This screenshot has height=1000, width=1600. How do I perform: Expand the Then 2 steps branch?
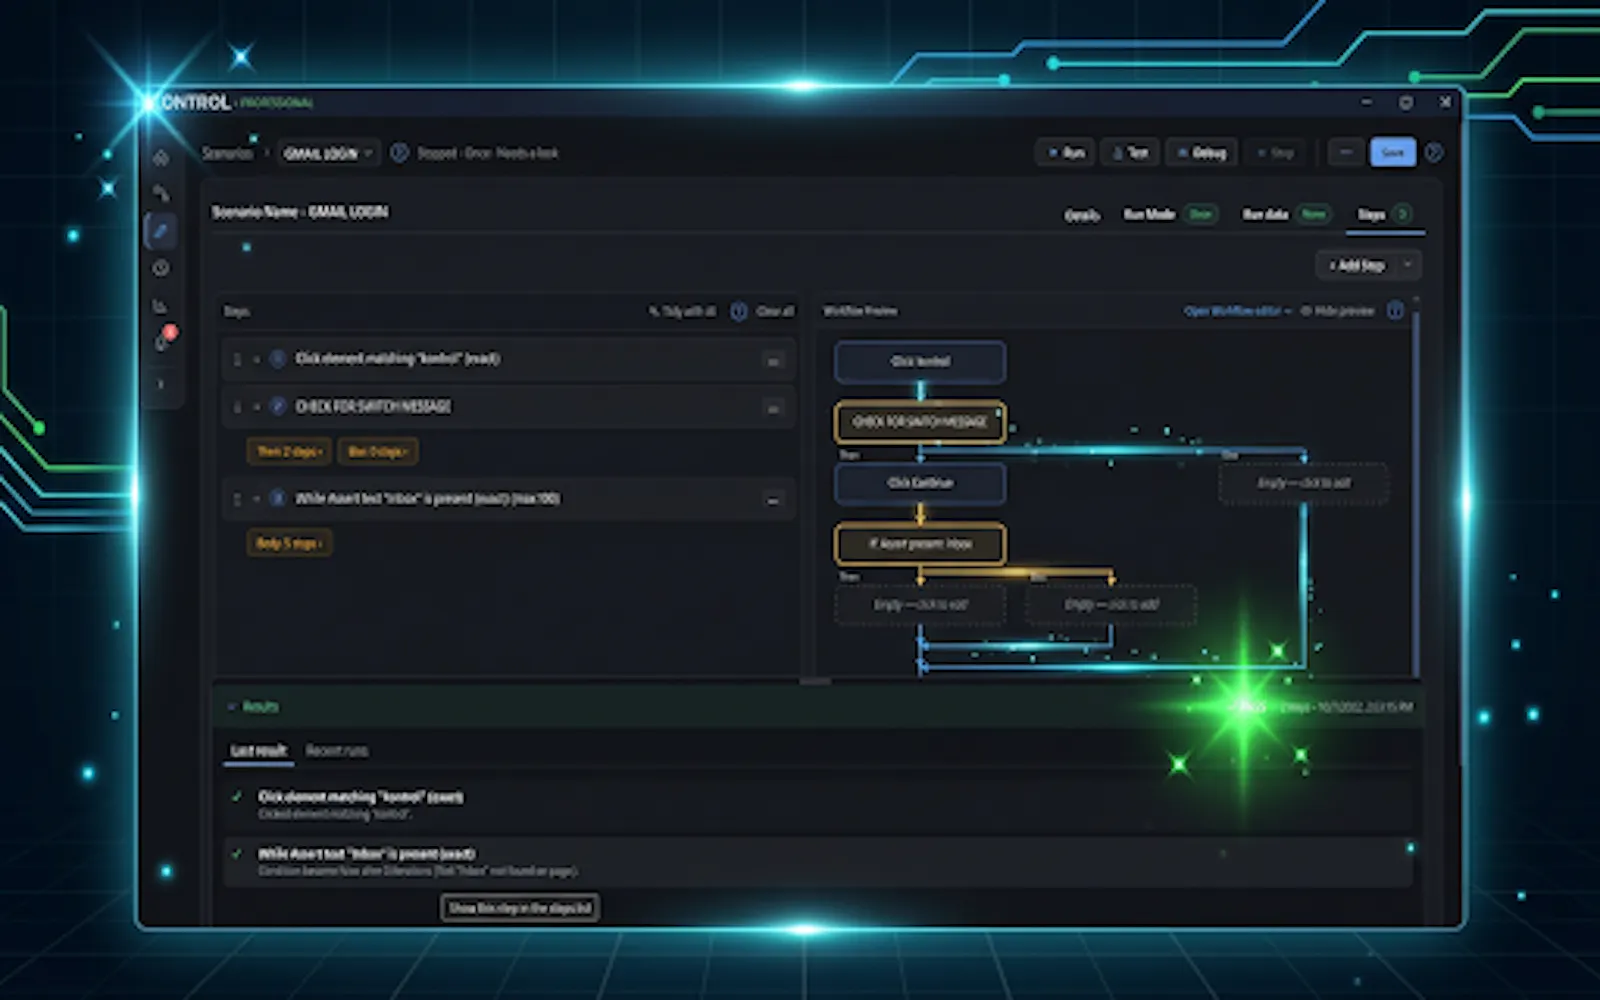point(289,451)
